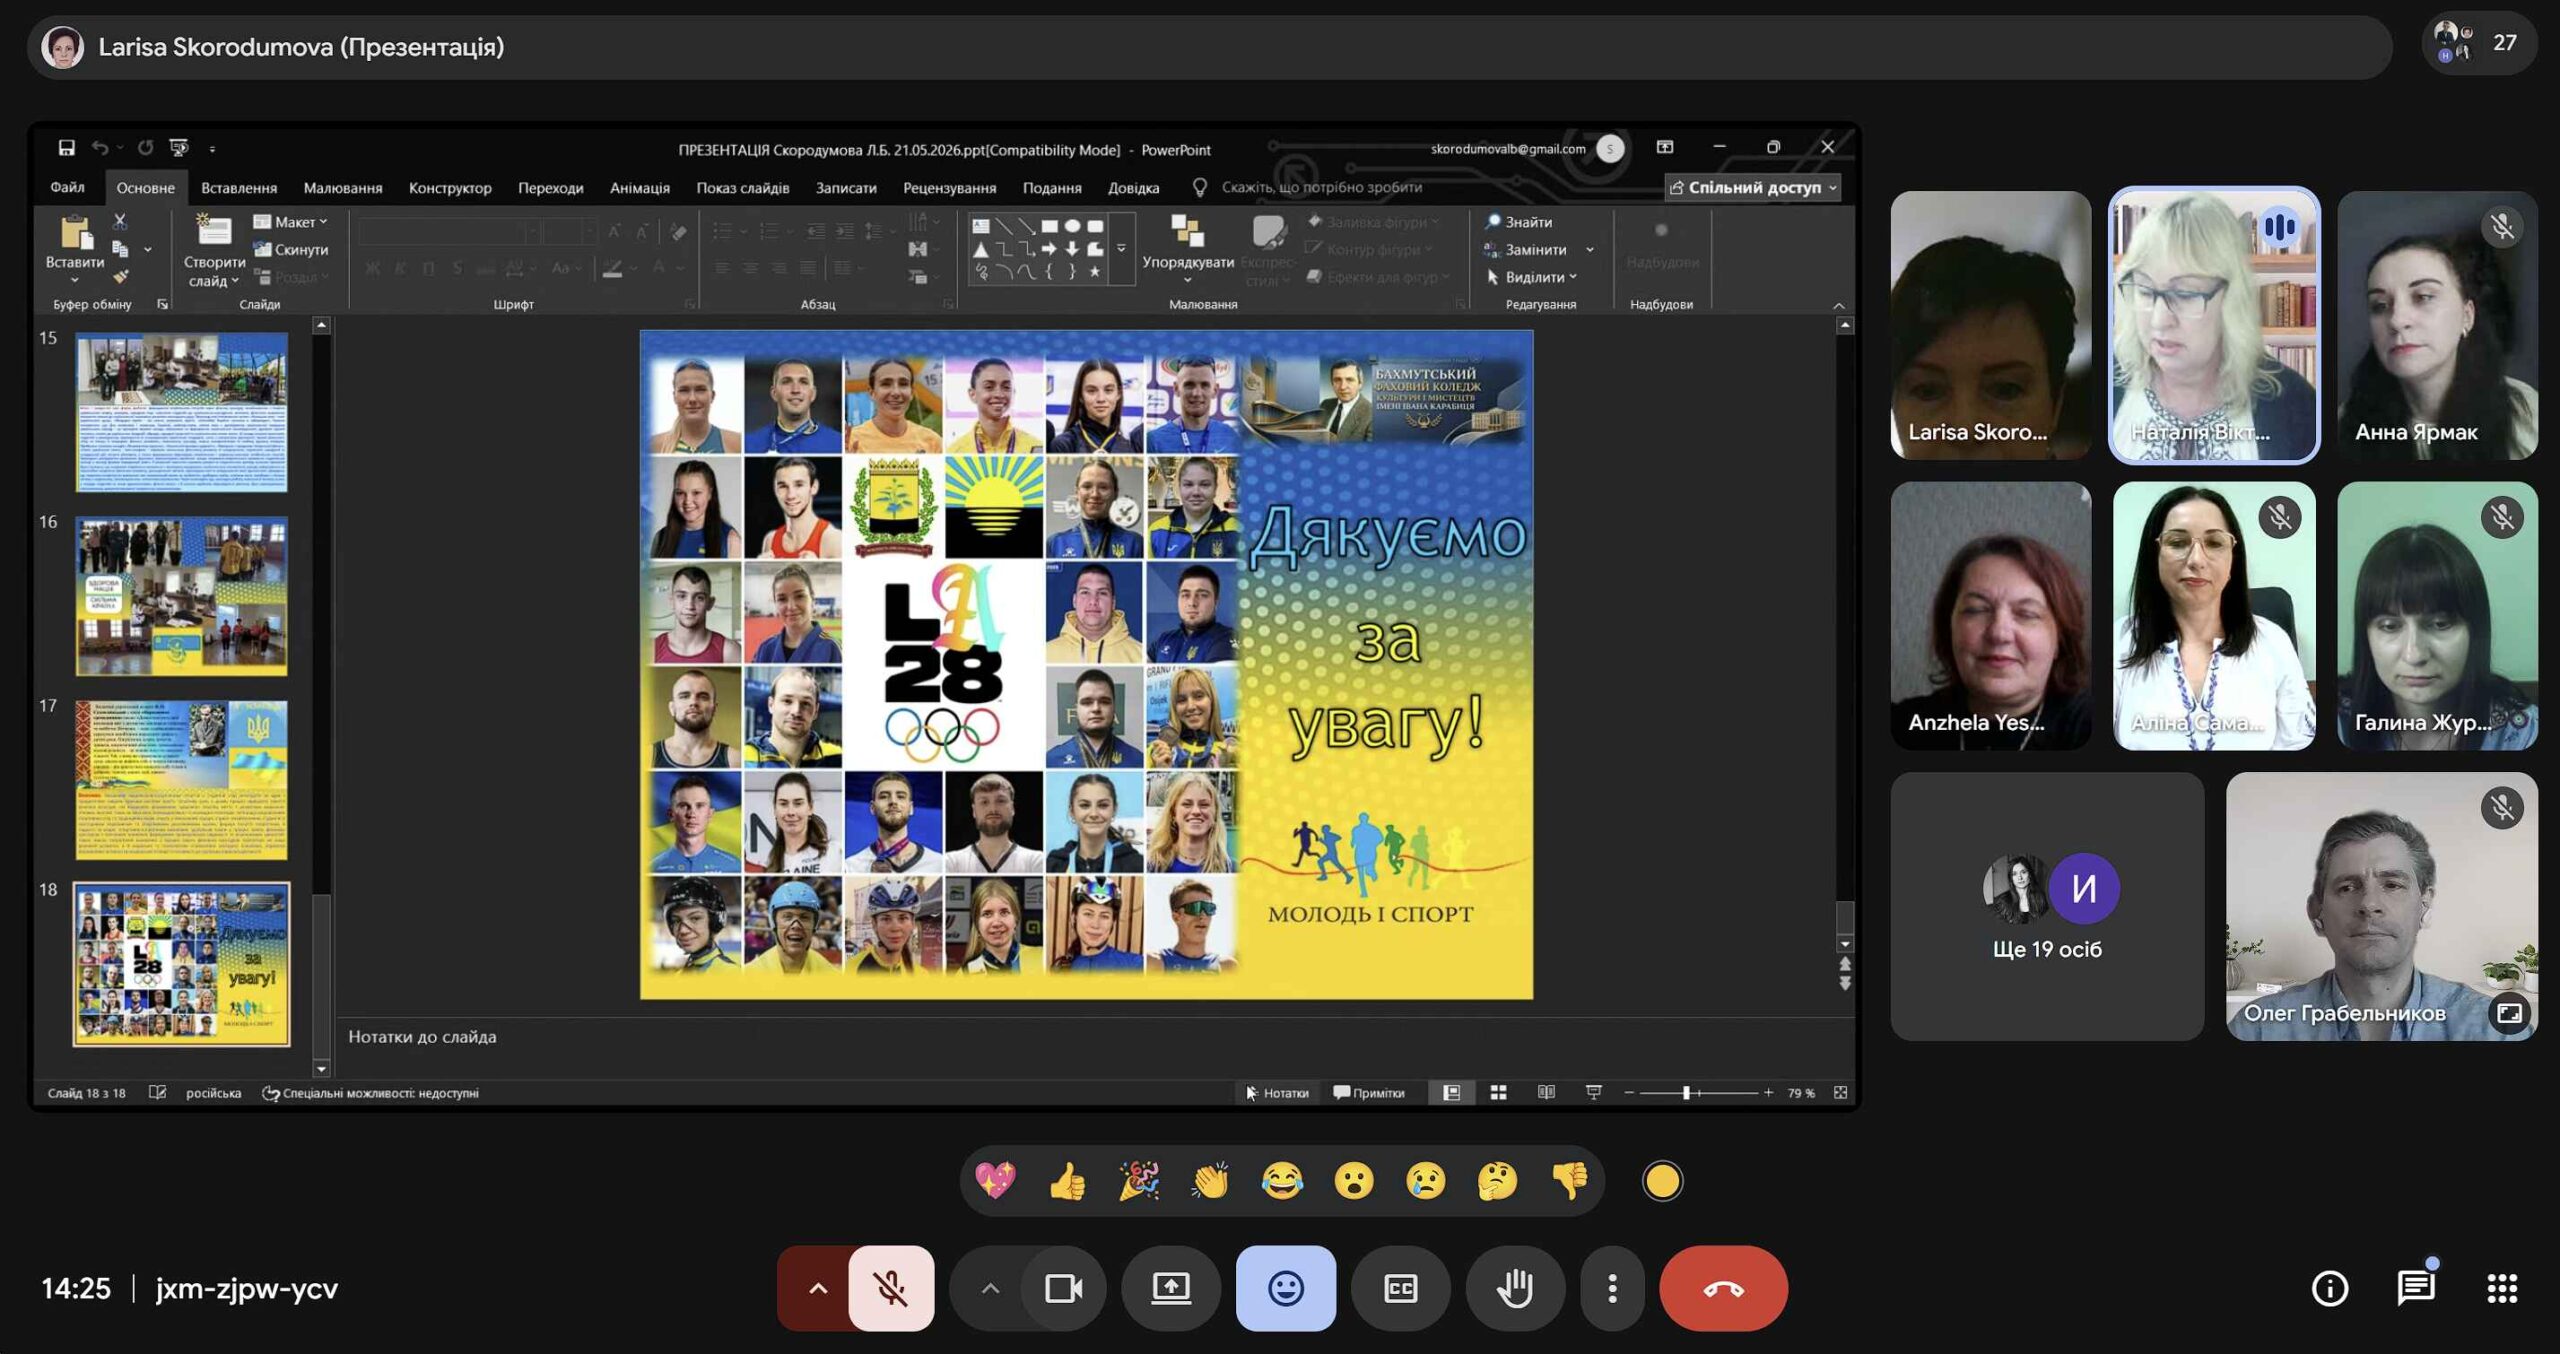Send the crying face reaction
The width and height of the screenshot is (2560, 1354).
[x=1426, y=1181]
